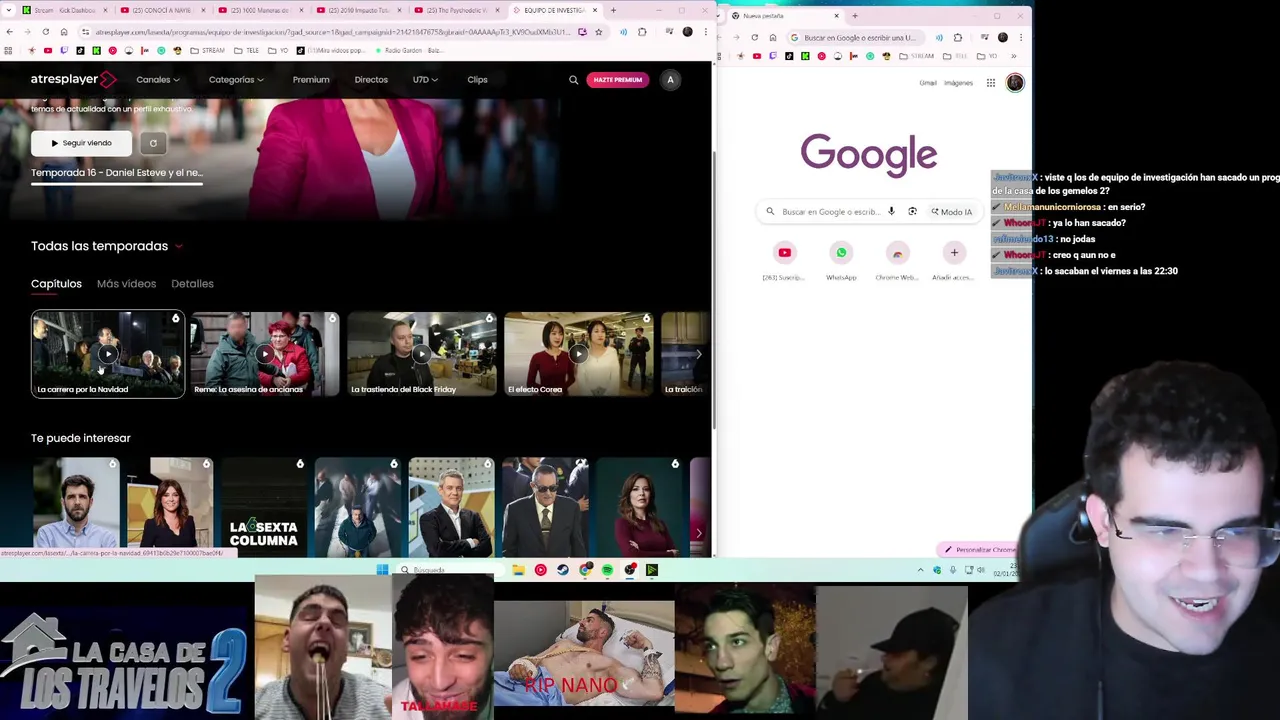Open Google apps grid in Google window
Image resolution: width=1280 pixels, height=720 pixels.
pyautogui.click(x=991, y=83)
